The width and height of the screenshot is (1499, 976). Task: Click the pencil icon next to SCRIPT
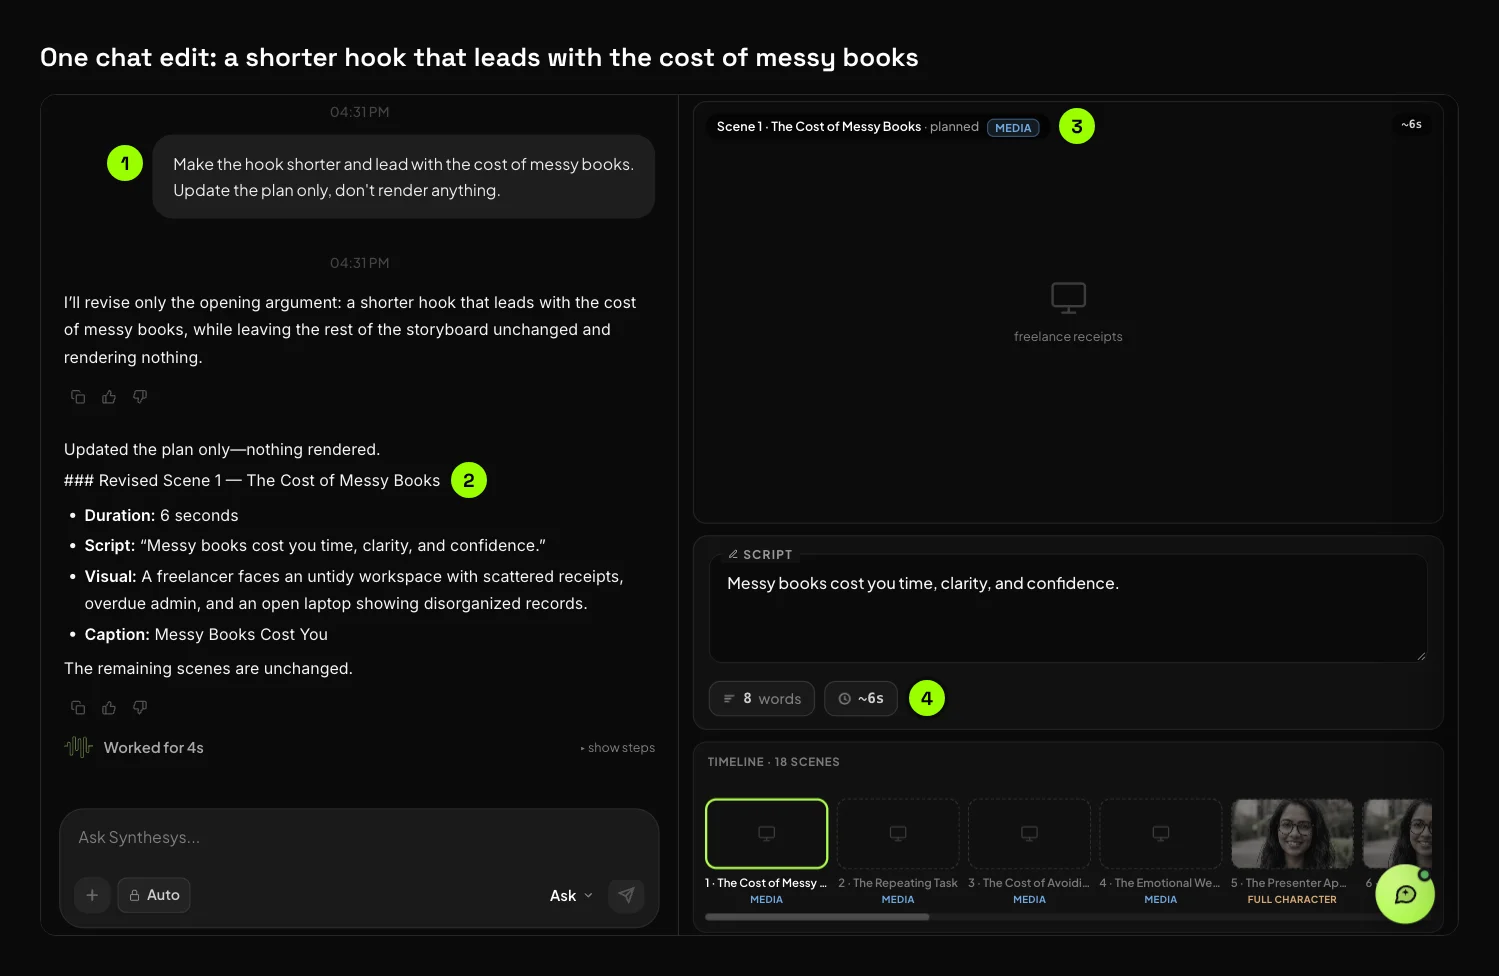[x=733, y=554]
